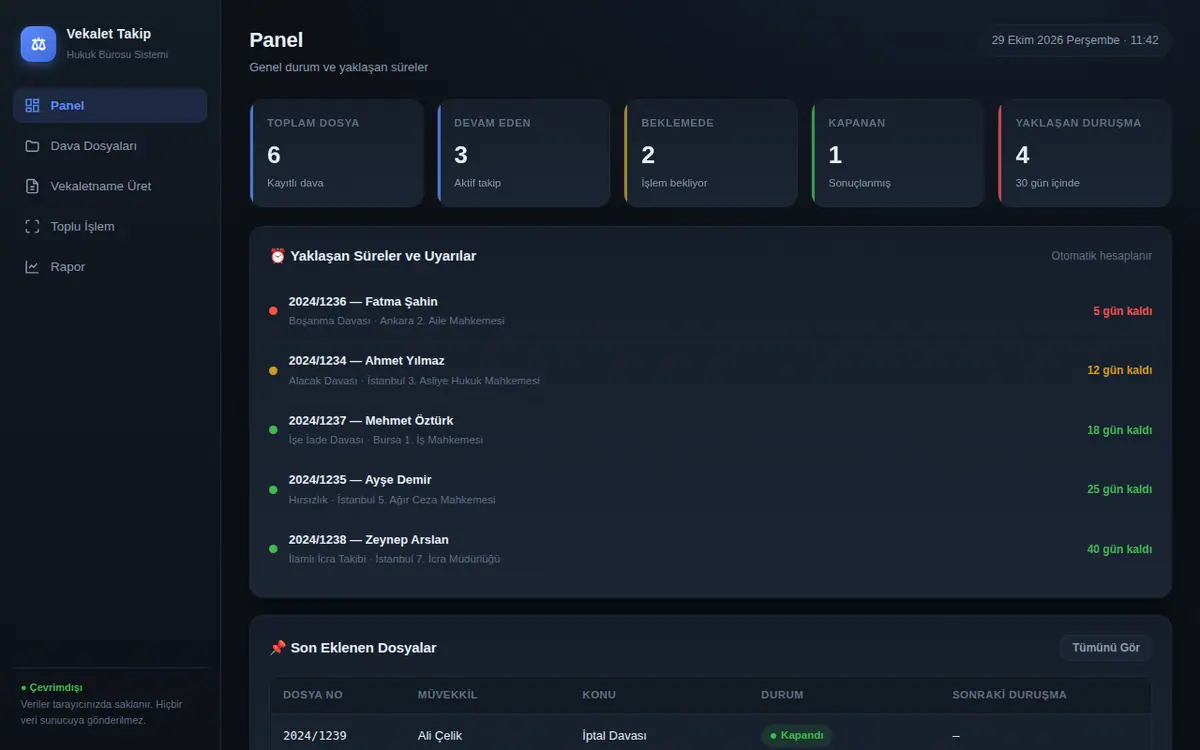Select Toplu İşlem from sidebar
The height and width of the screenshot is (750, 1200).
coord(110,227)
